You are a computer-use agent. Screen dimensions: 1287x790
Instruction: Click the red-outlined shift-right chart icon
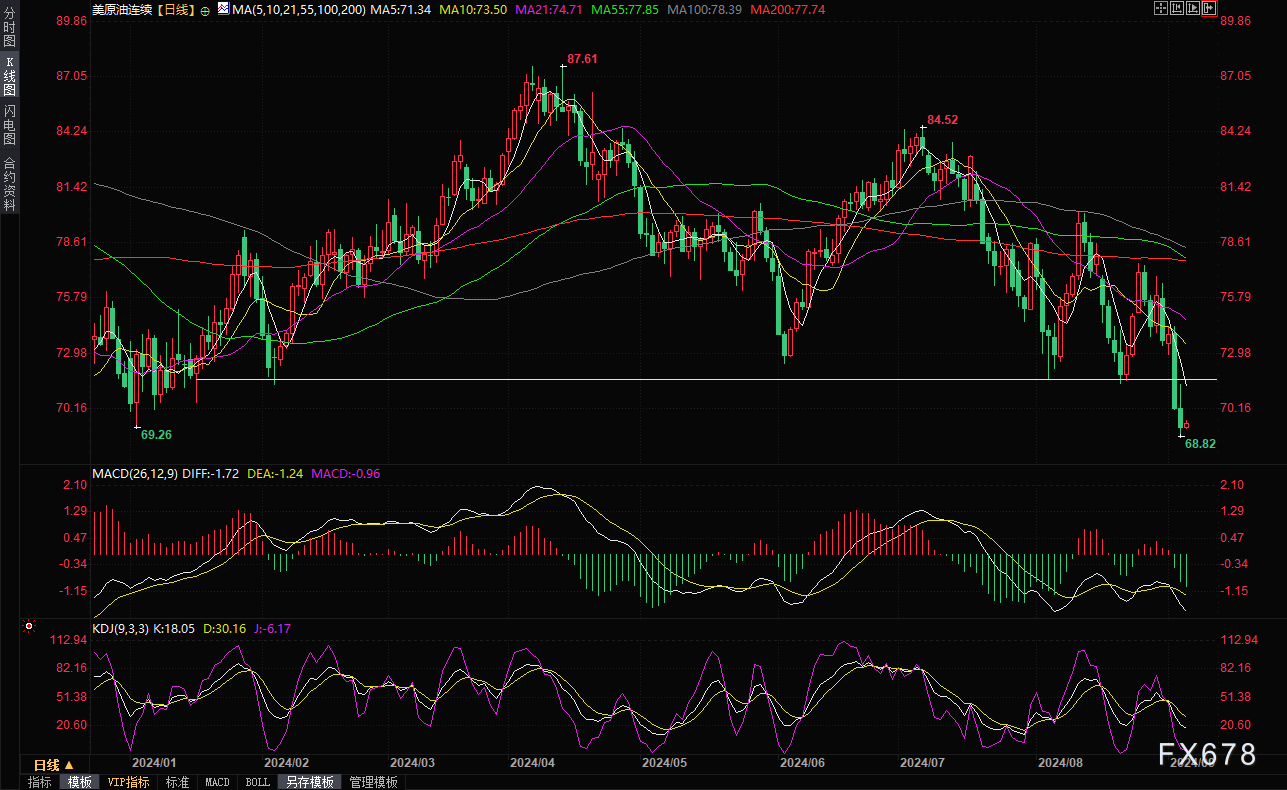click(x=1208, y=9)
